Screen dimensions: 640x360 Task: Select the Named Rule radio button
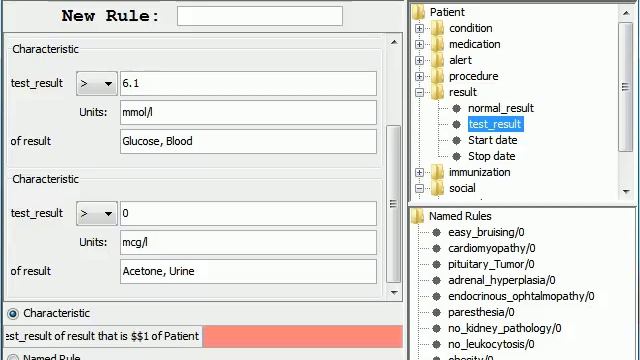(x=13, y=358)
